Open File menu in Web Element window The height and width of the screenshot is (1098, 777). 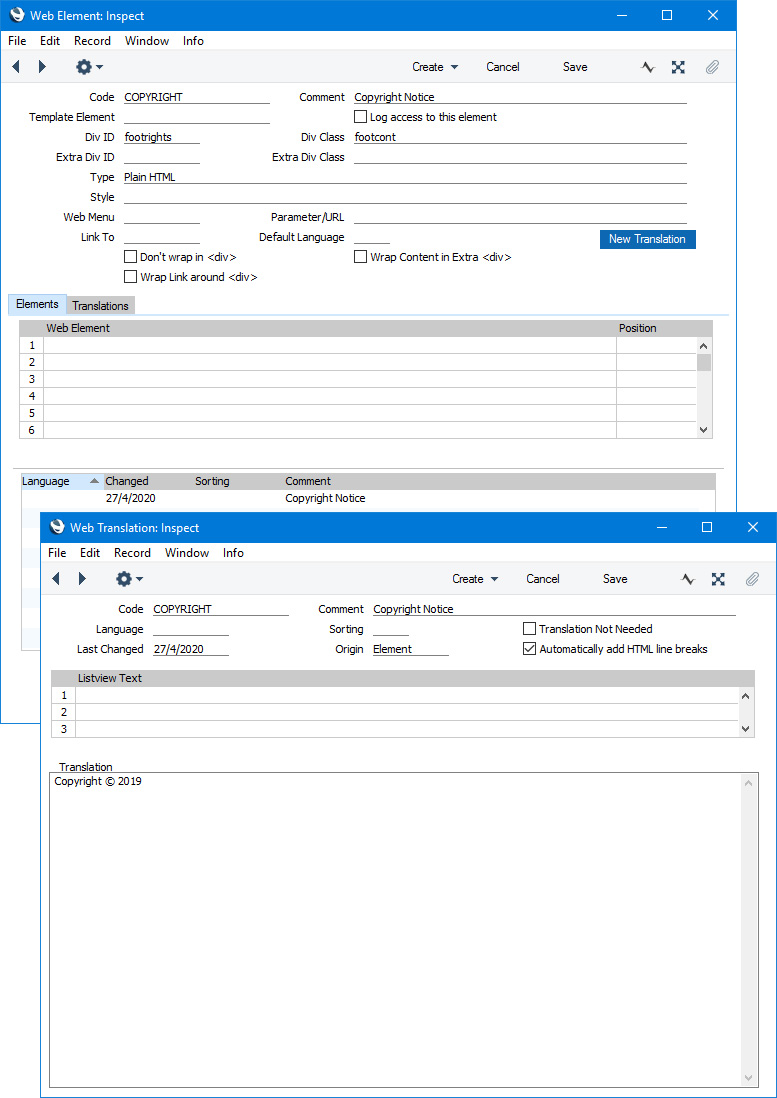tap(17, 41)
